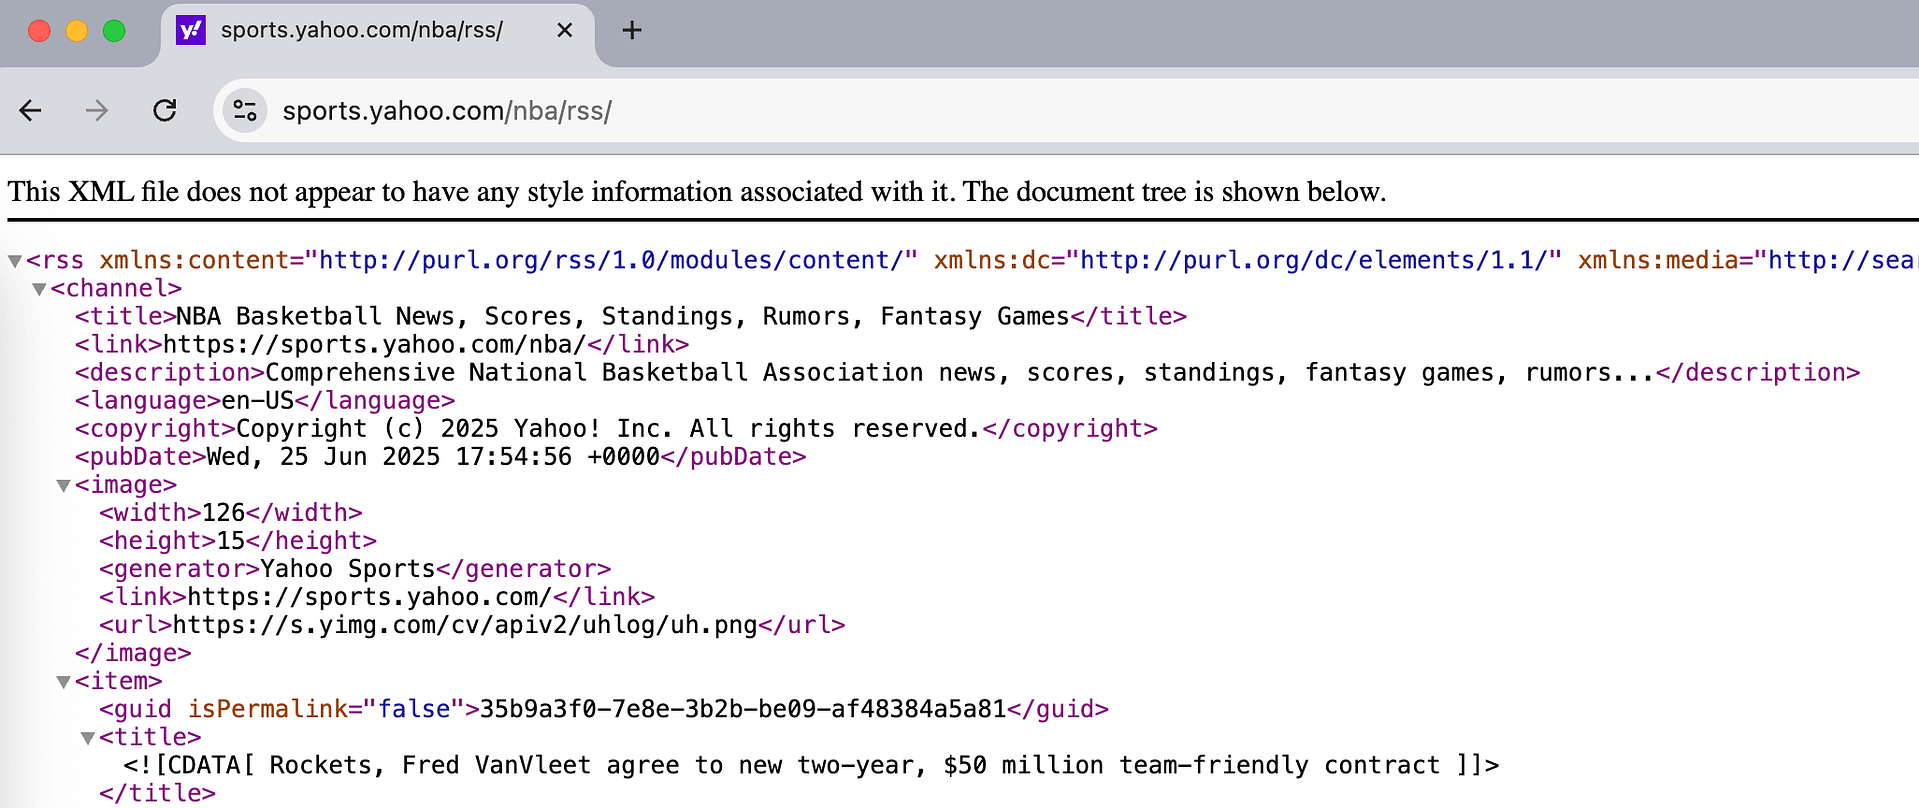Collapse the item's title node

88,737
